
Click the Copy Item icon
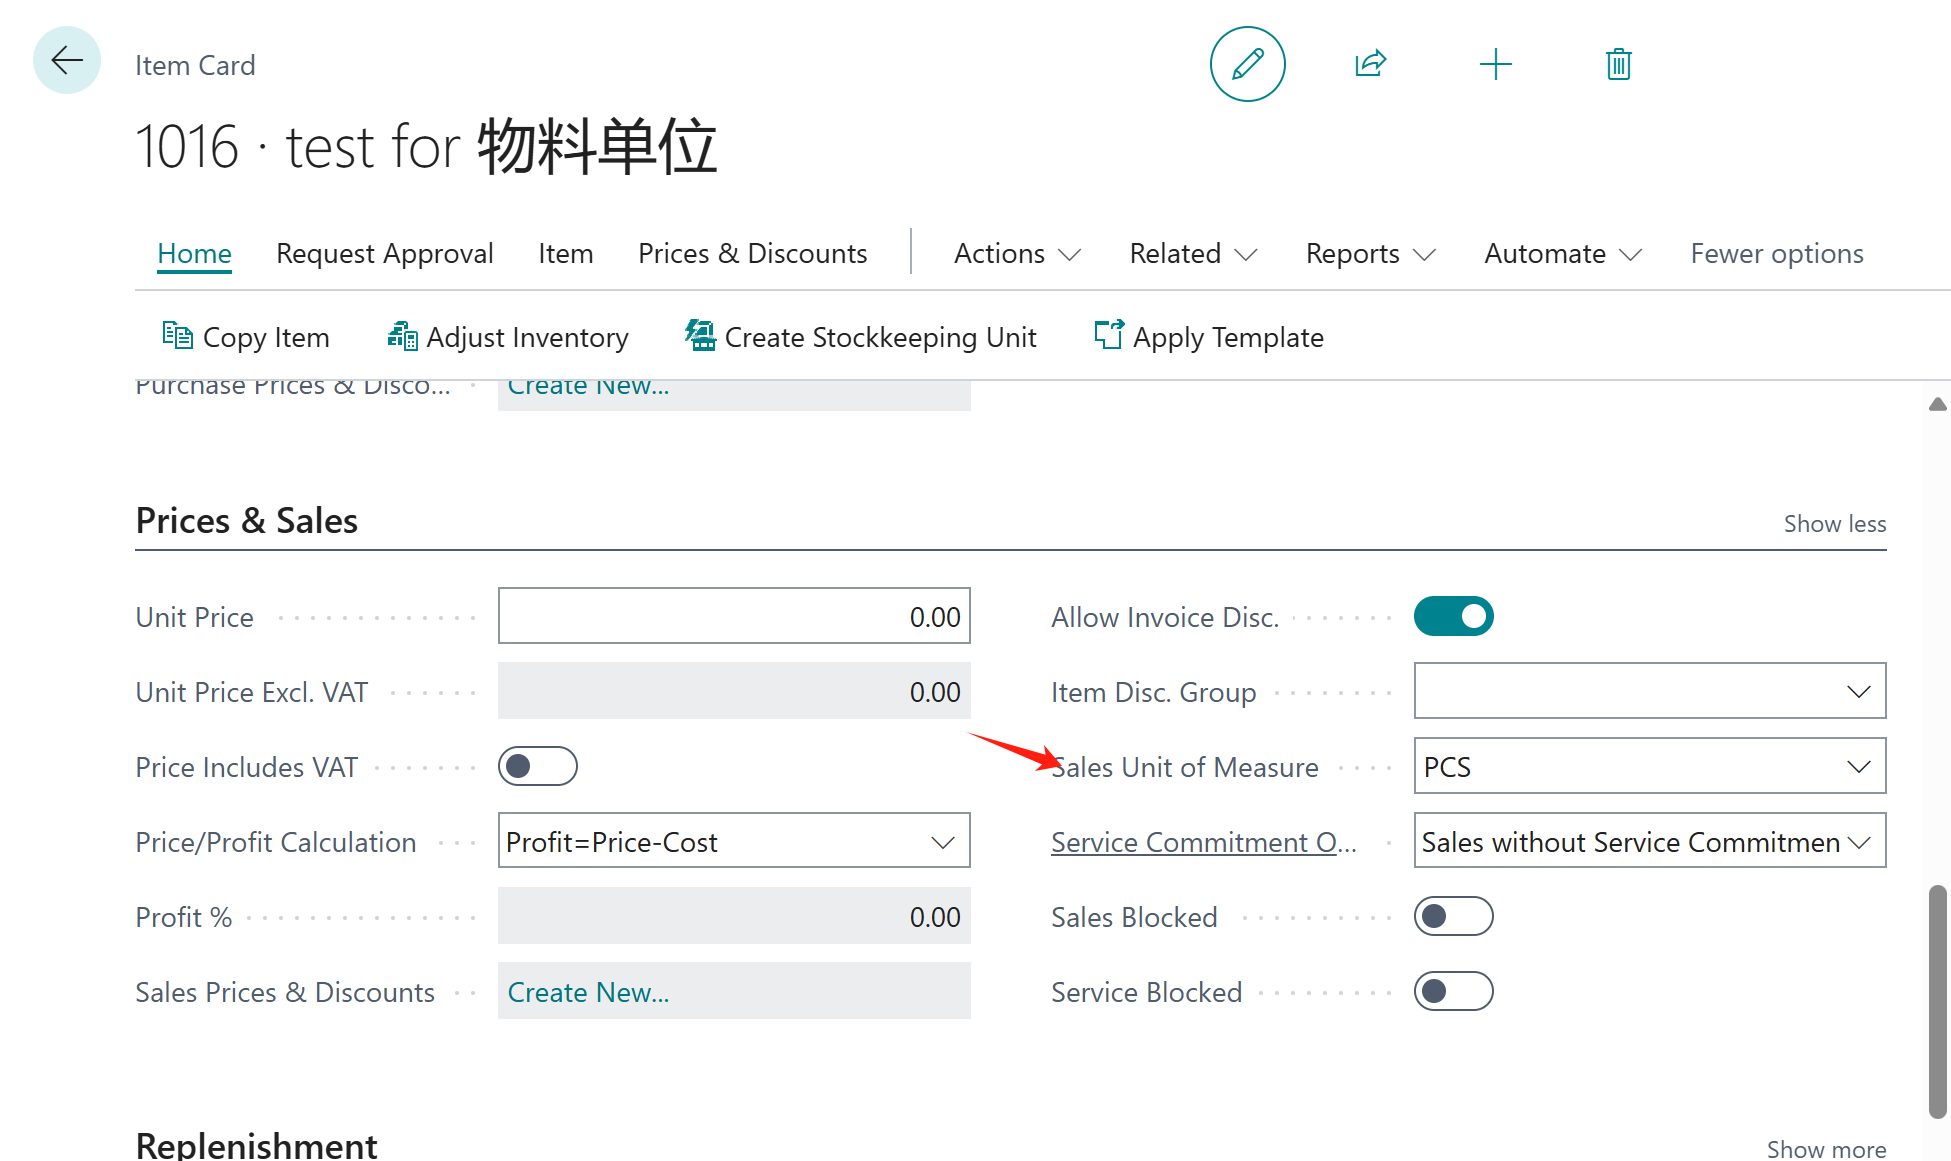177,336
